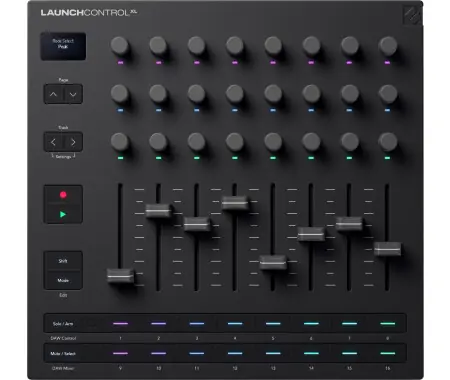The width and height of the screenshot is (450, 380).
Task: Select fourth knob in green-LED bottom row
Action: [x=235, y=142]
